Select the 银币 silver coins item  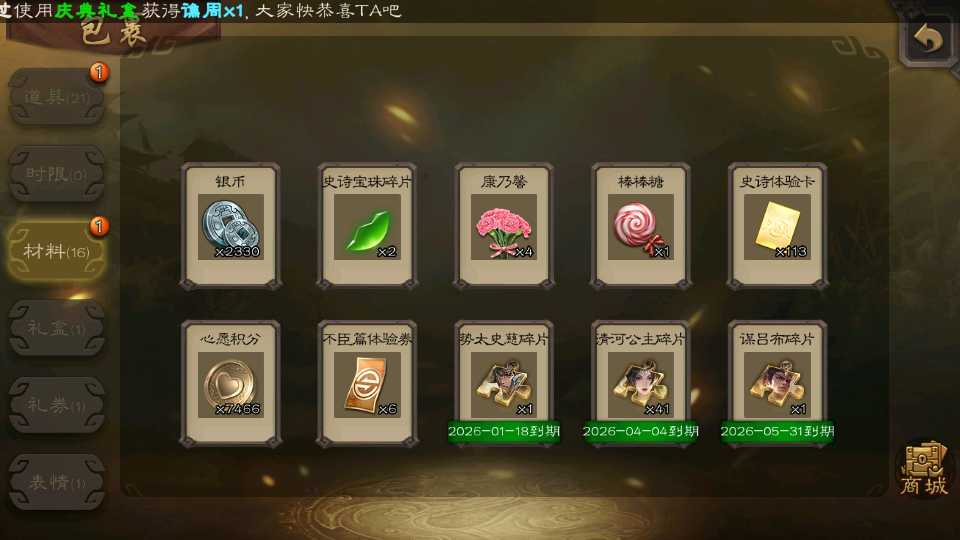(231, 225)
